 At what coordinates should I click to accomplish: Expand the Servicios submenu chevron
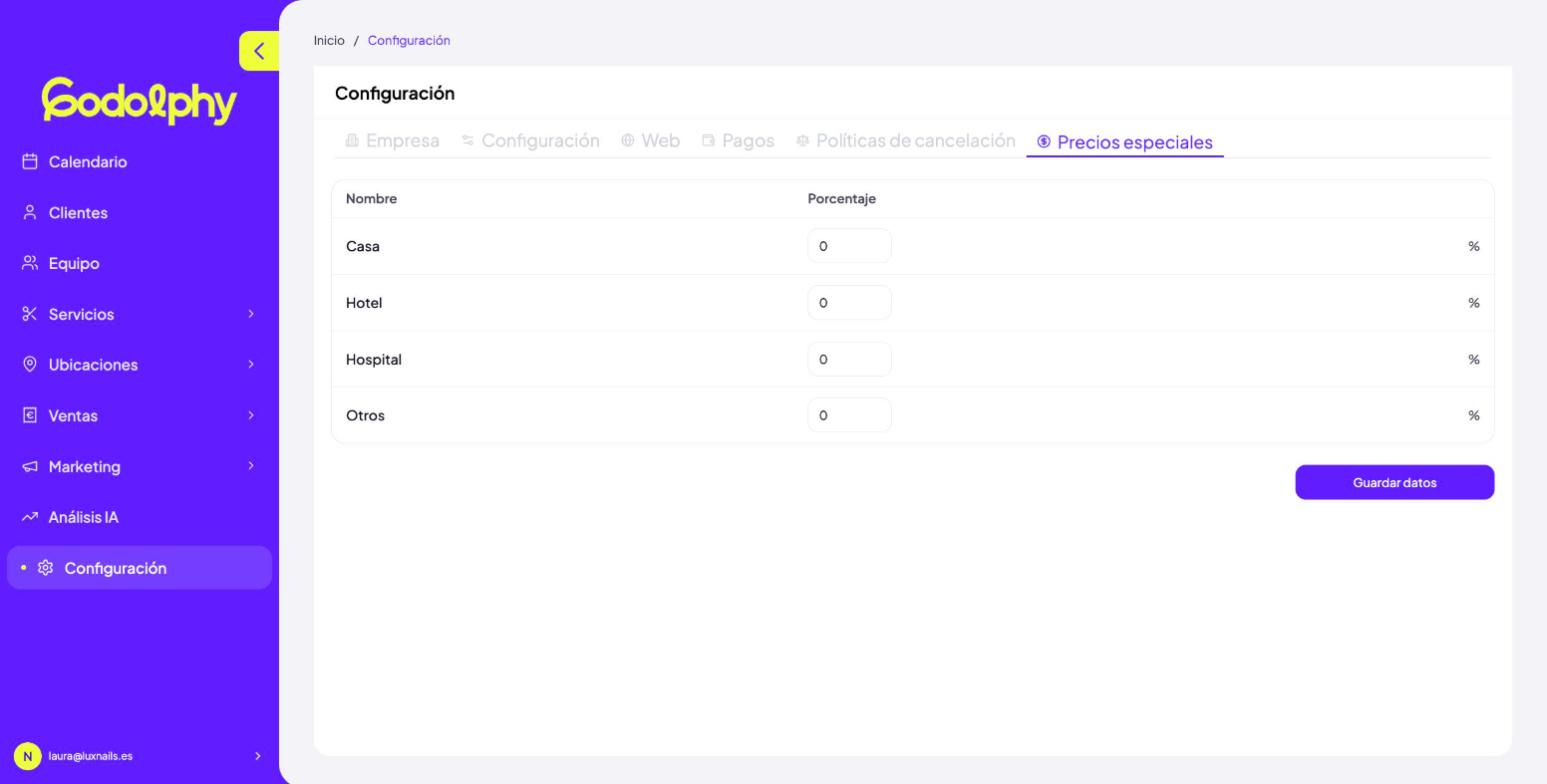251,314
